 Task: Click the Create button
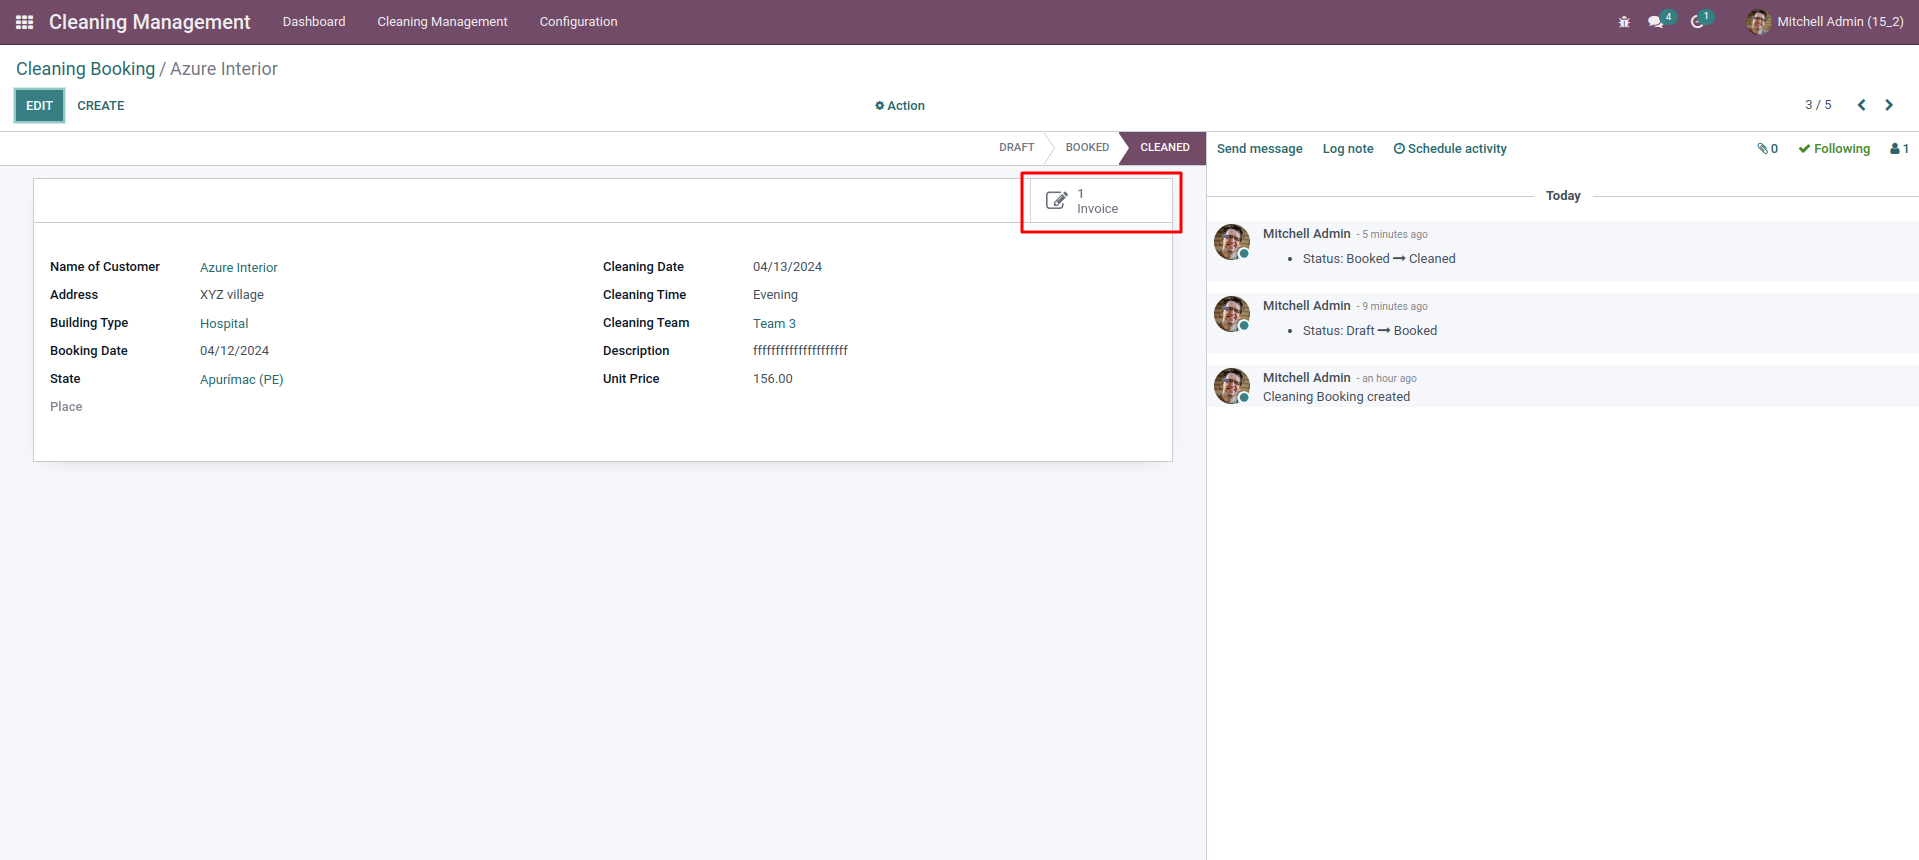point(101,106)
